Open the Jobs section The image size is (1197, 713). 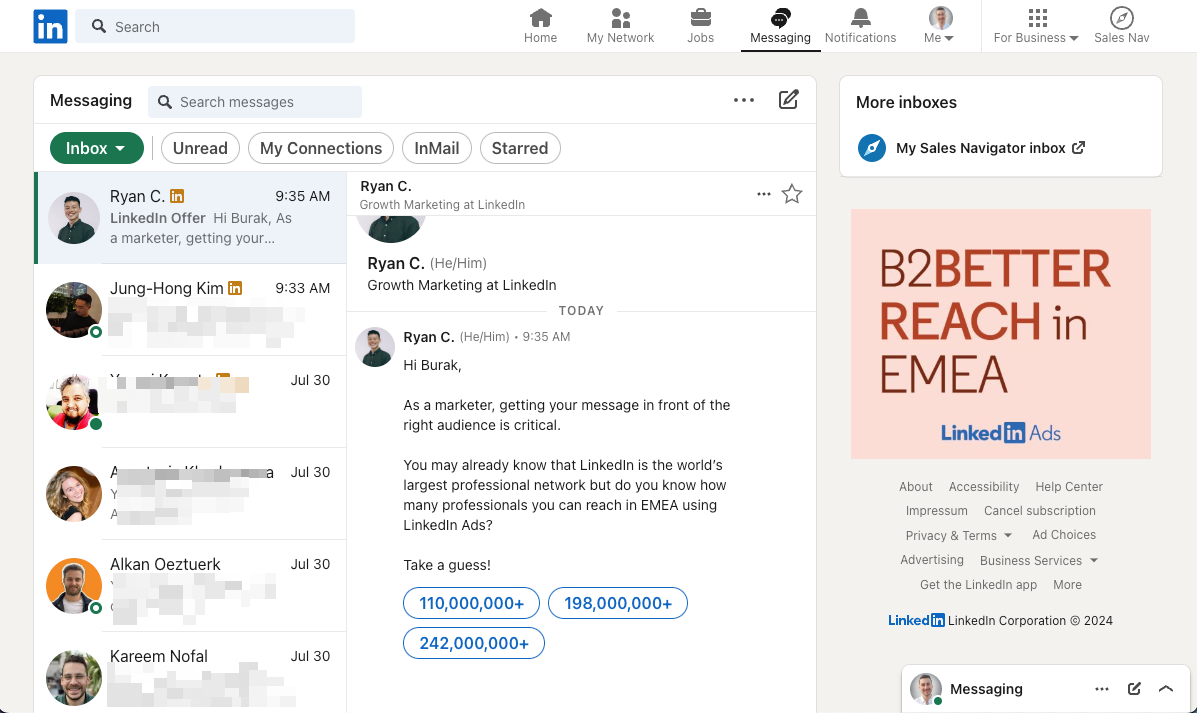[700, 26]
